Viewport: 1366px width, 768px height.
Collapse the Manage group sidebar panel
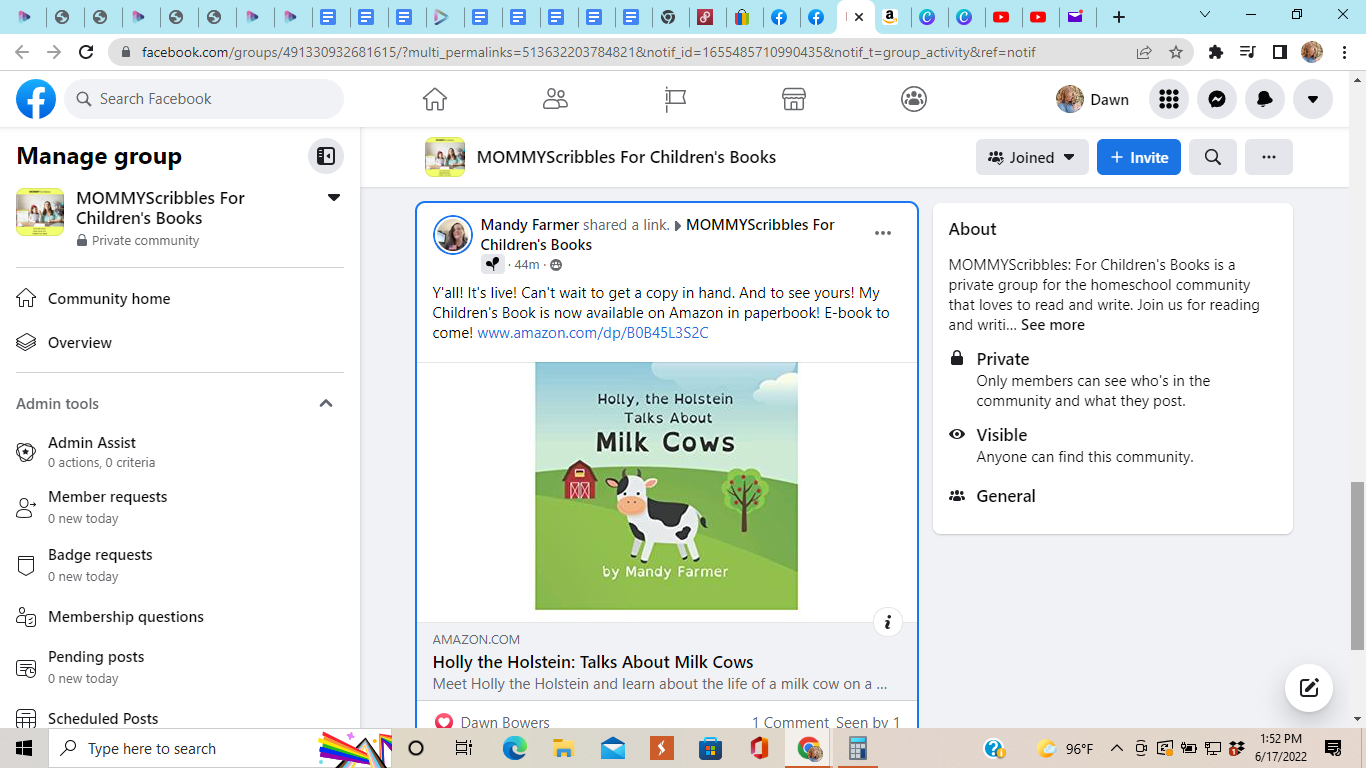click(x=326, y=156)
